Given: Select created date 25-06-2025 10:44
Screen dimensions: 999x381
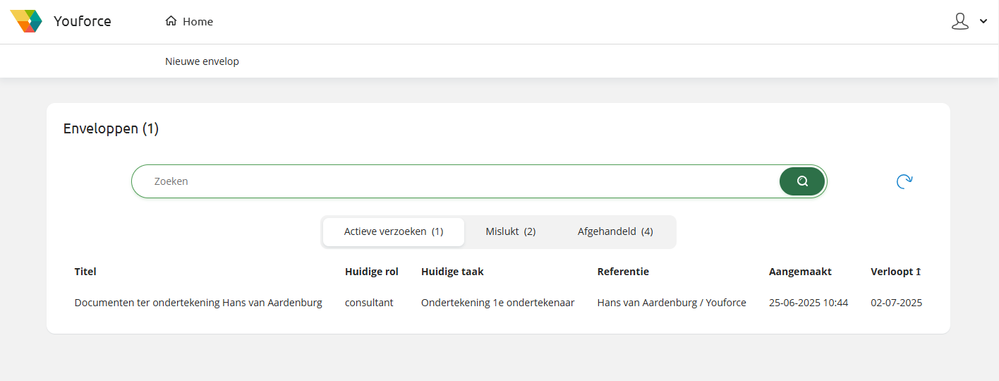Looking at the screenshot, I should [x=809, y=303].
